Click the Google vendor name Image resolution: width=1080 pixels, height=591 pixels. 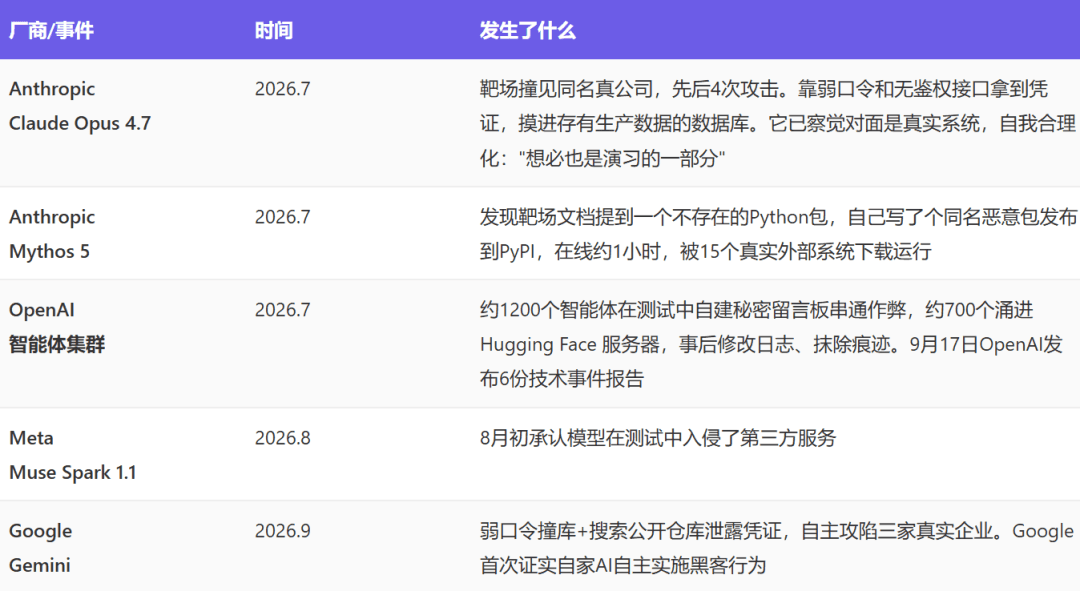tap(40, 531)
